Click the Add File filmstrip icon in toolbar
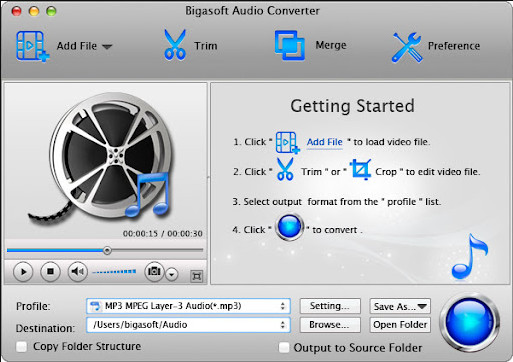Viewport: 513px width, 362px height. pyautogui.click(x=32, y=46)
